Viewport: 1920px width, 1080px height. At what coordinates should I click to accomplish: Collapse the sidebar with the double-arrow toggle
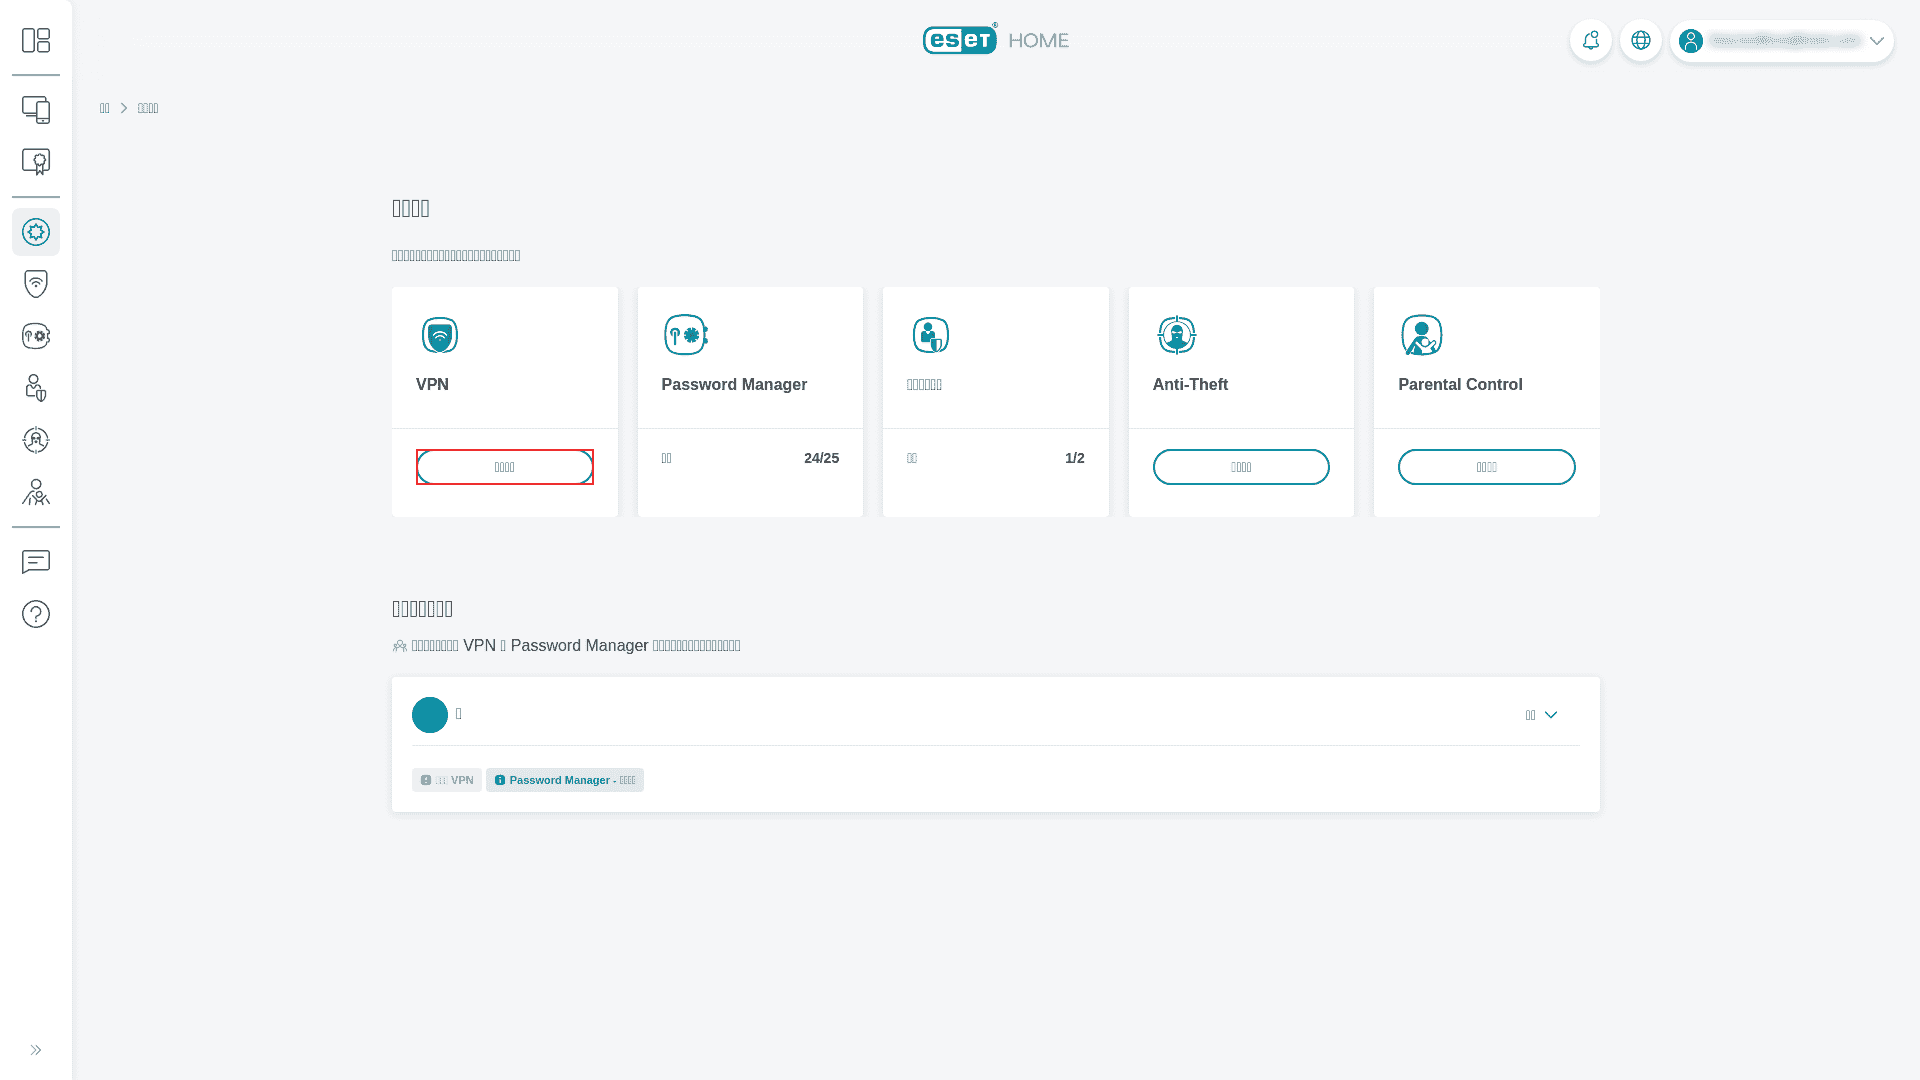36,1050
